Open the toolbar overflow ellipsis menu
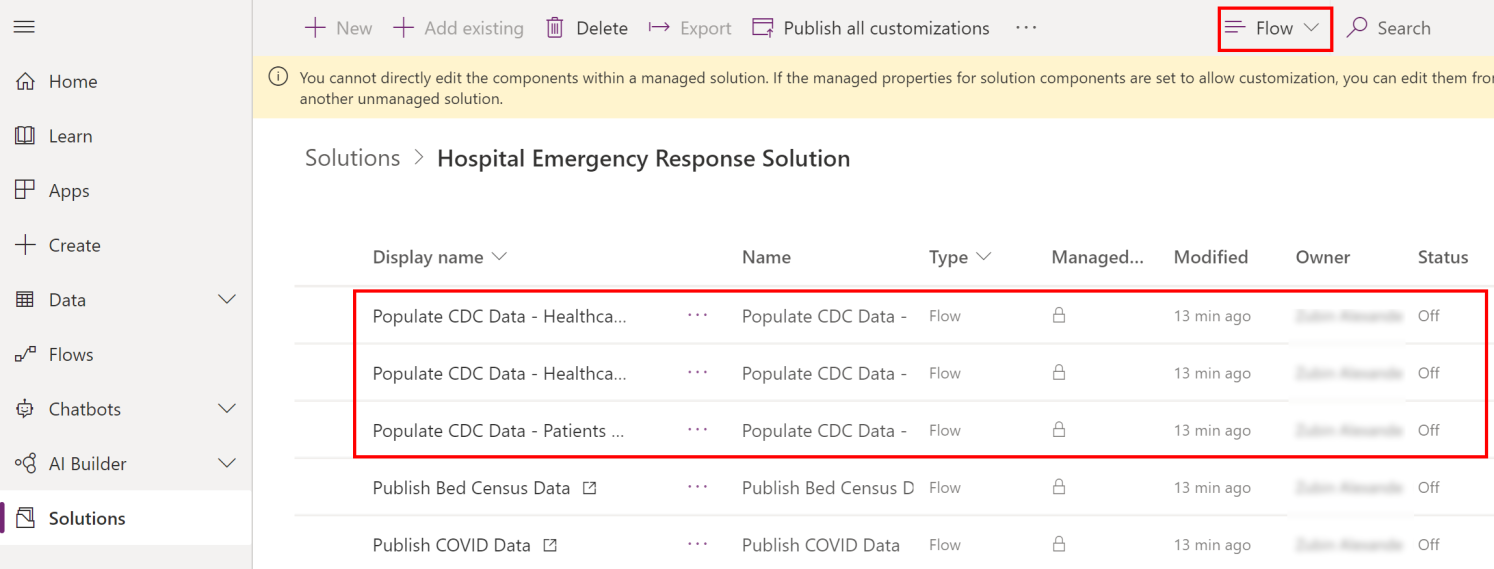 [1026, 28]
